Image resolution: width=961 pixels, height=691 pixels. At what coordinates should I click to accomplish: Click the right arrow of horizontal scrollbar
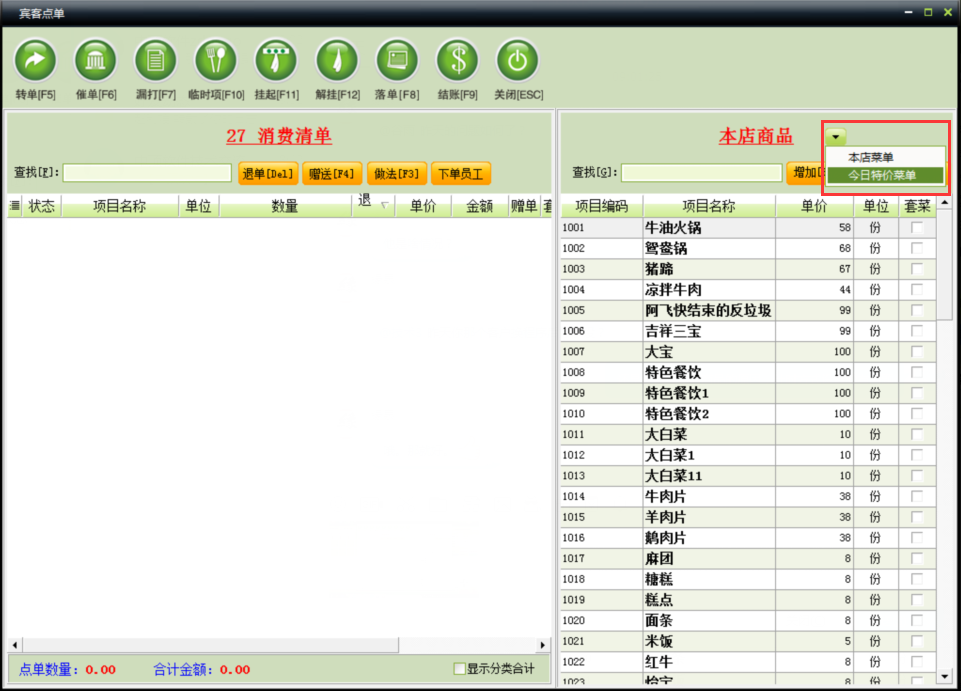(x=542, y=645)
